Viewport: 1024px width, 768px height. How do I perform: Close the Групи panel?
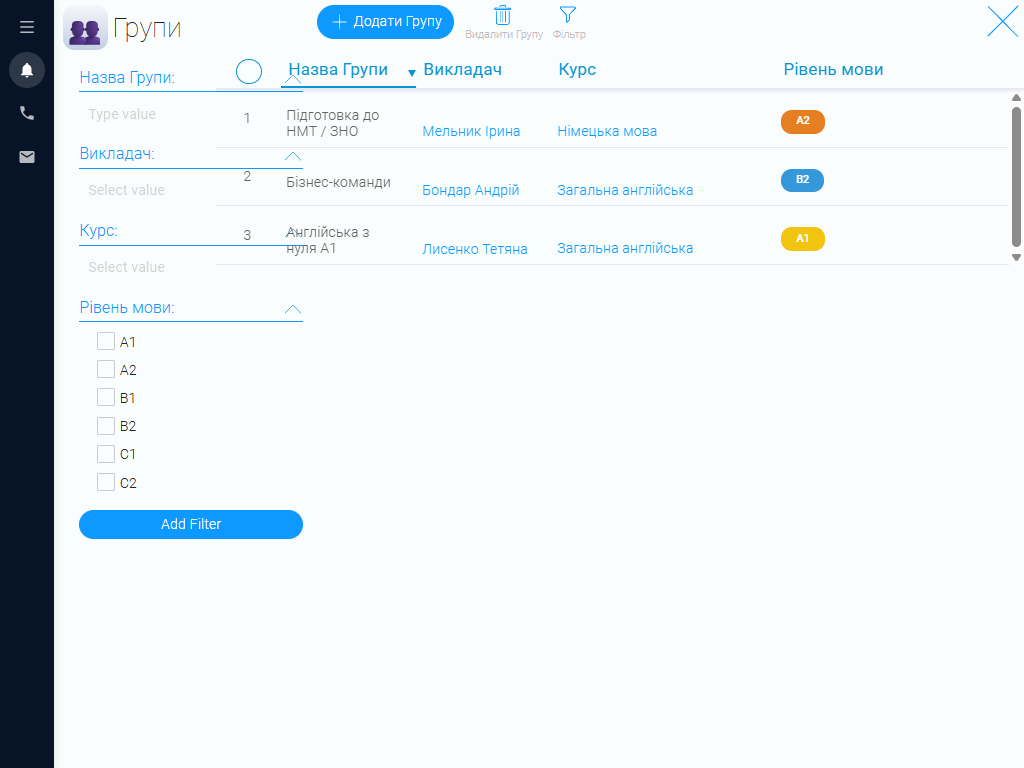1002,22
